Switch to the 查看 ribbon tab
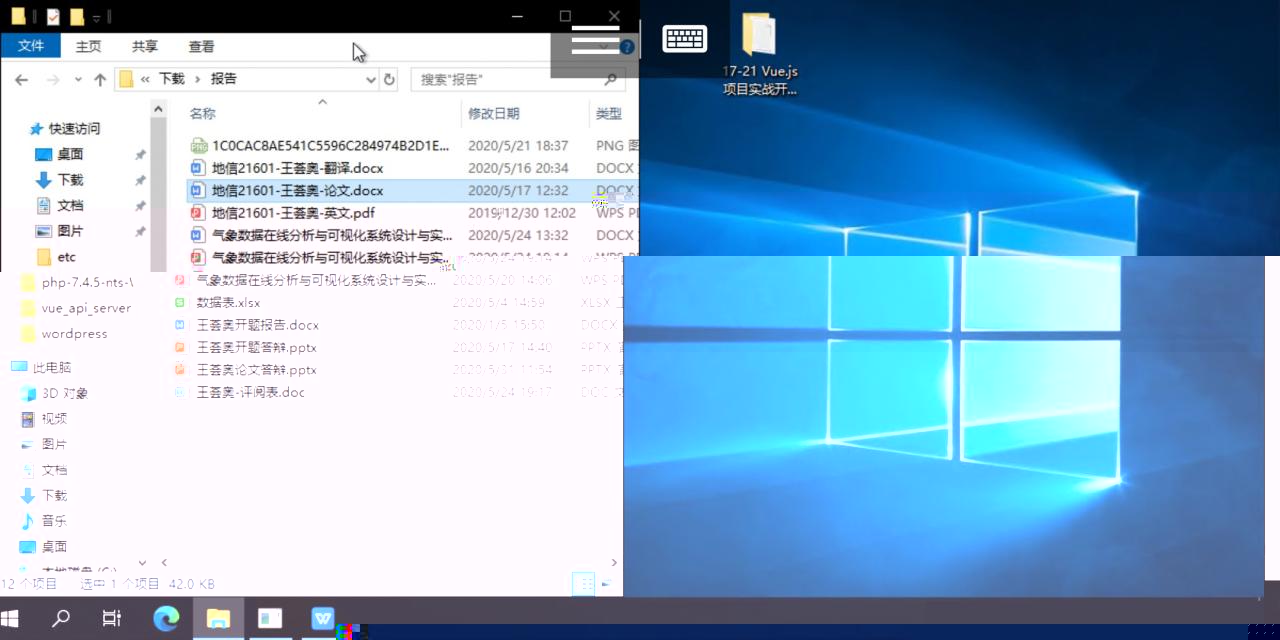Viewport: 1280px width, 640px height. point(201,46)
